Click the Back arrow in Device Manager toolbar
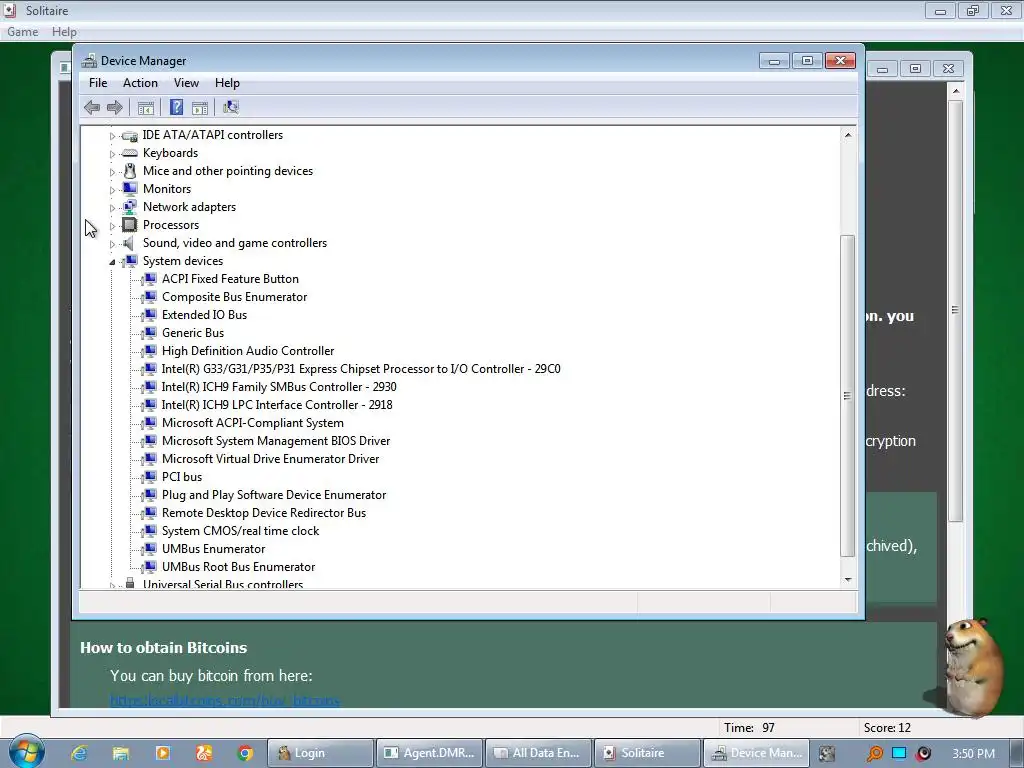This screenshot has height=768, width=1024. [x=92, y=107]
